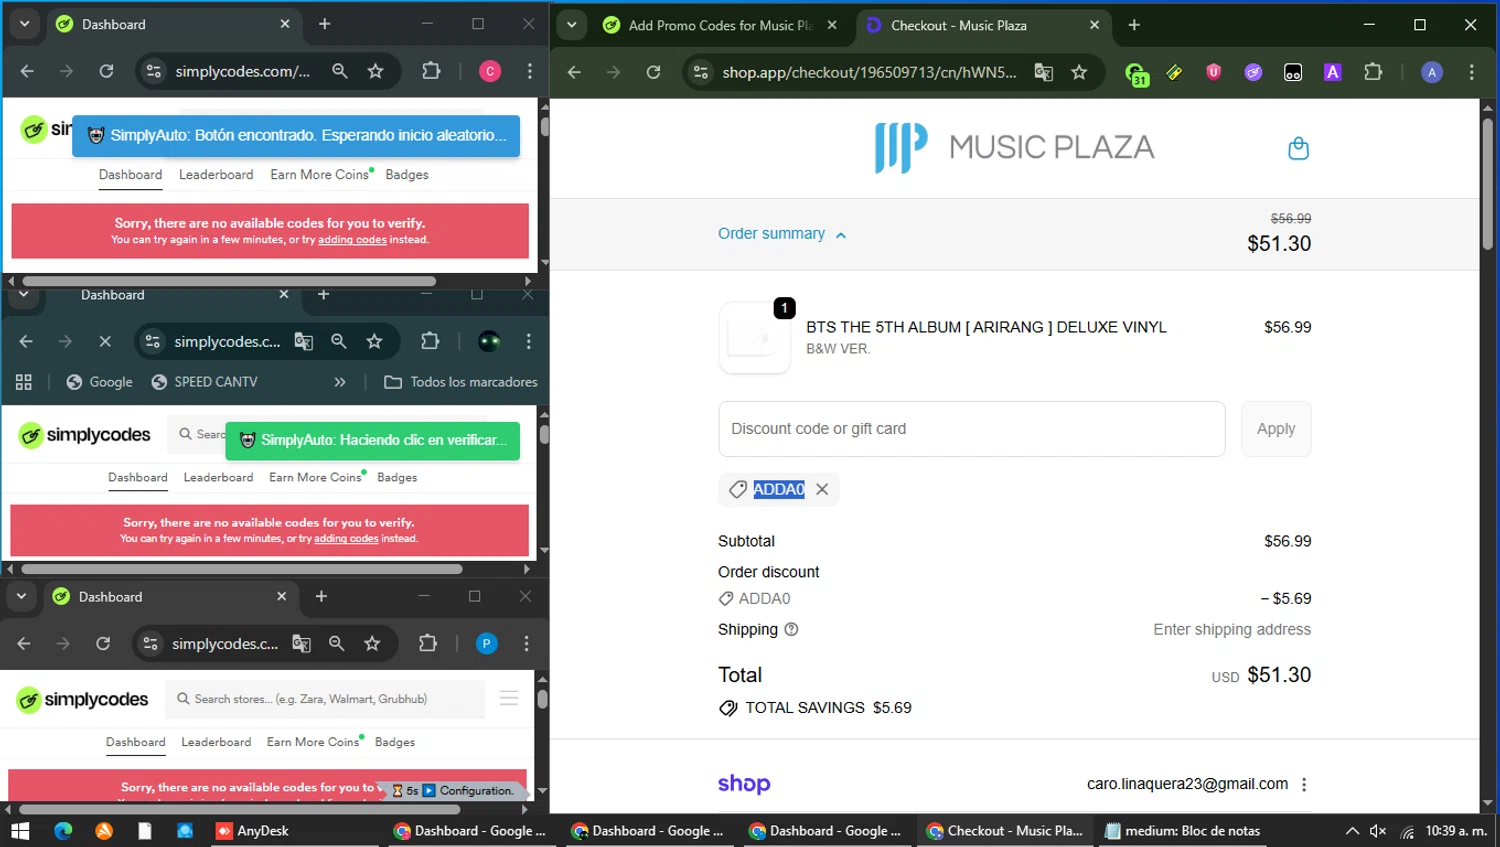This screenshot has width=1500, height=847.
Task: Click the BTS album product thumbnail
Action: click(x=754, y=338)
